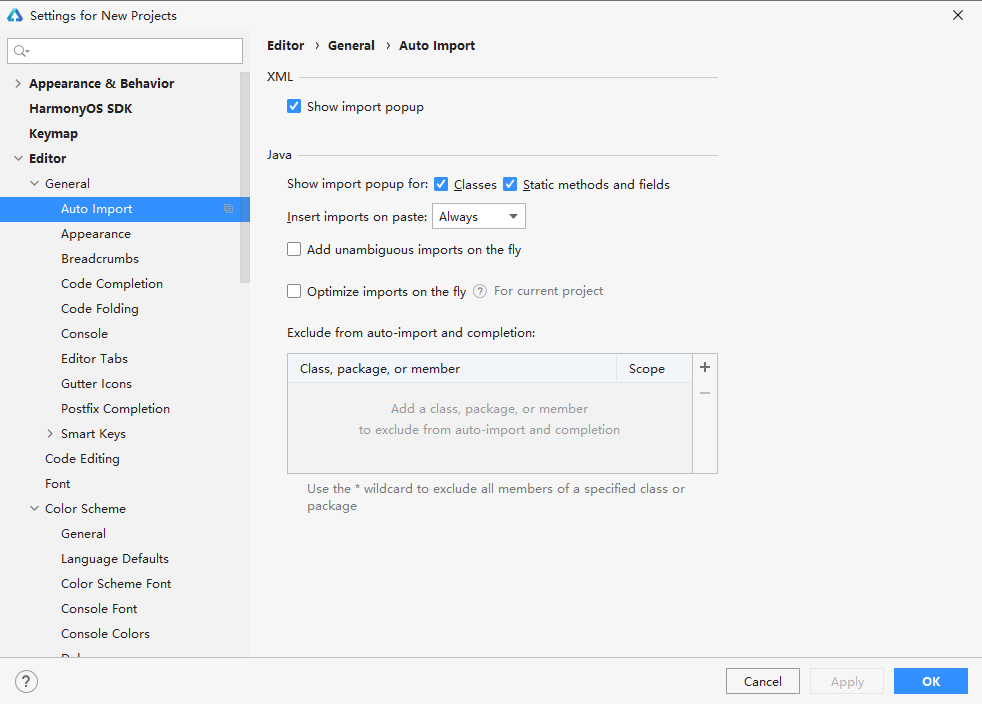Open Keymap settings page
The height and width of the screenshot is (704, 982).
pos(53,133)
